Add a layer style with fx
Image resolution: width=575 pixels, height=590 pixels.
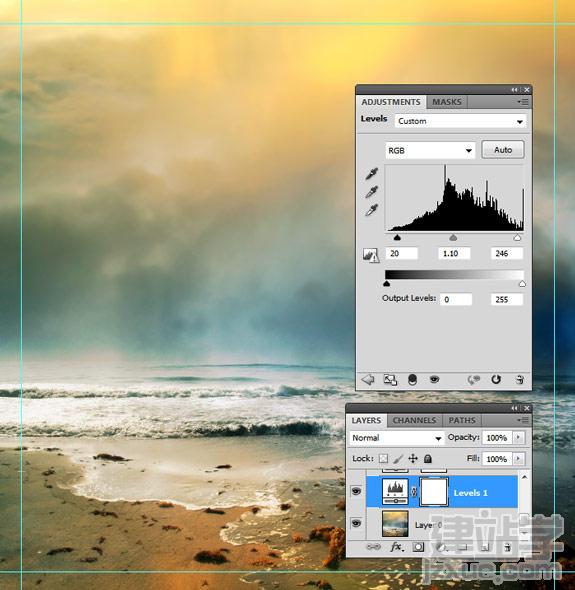pos(396,547)
